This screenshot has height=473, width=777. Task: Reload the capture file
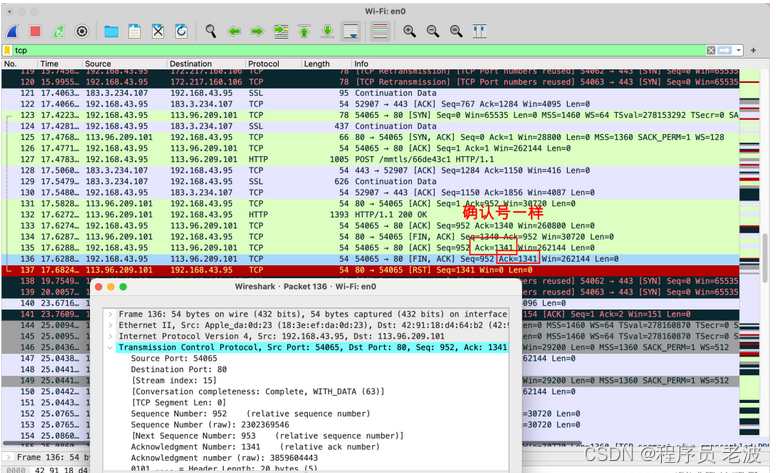(181, 32)
